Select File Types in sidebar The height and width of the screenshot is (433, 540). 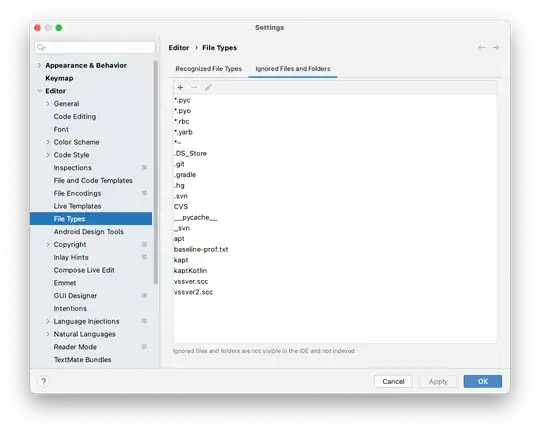(91, 219)
